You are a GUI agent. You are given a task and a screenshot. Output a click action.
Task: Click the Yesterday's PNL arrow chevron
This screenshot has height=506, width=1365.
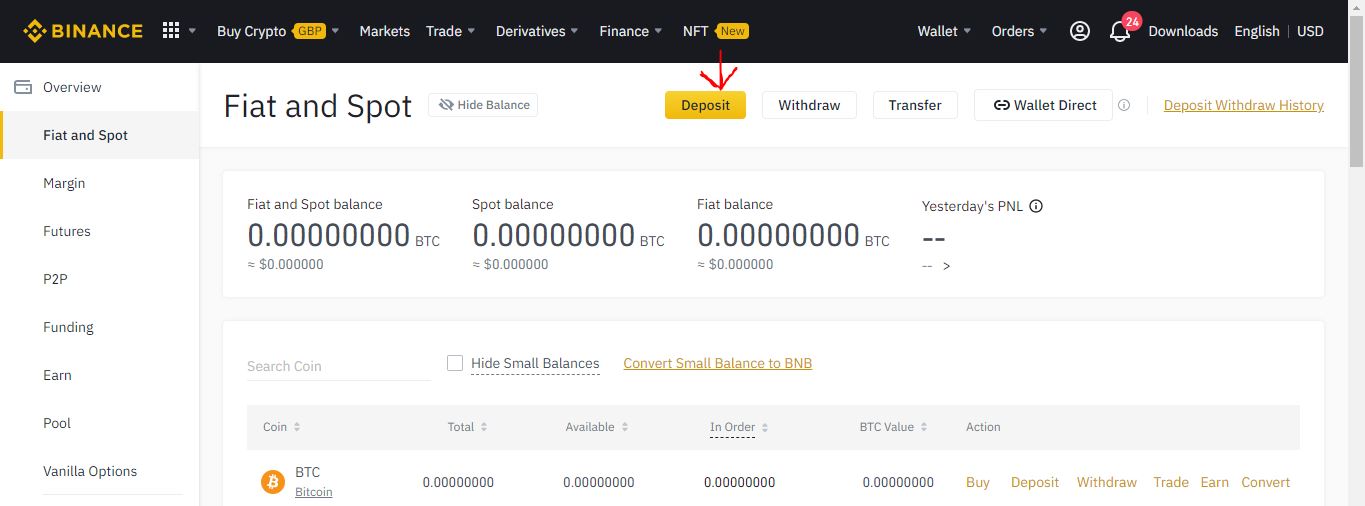pos(946,266)
